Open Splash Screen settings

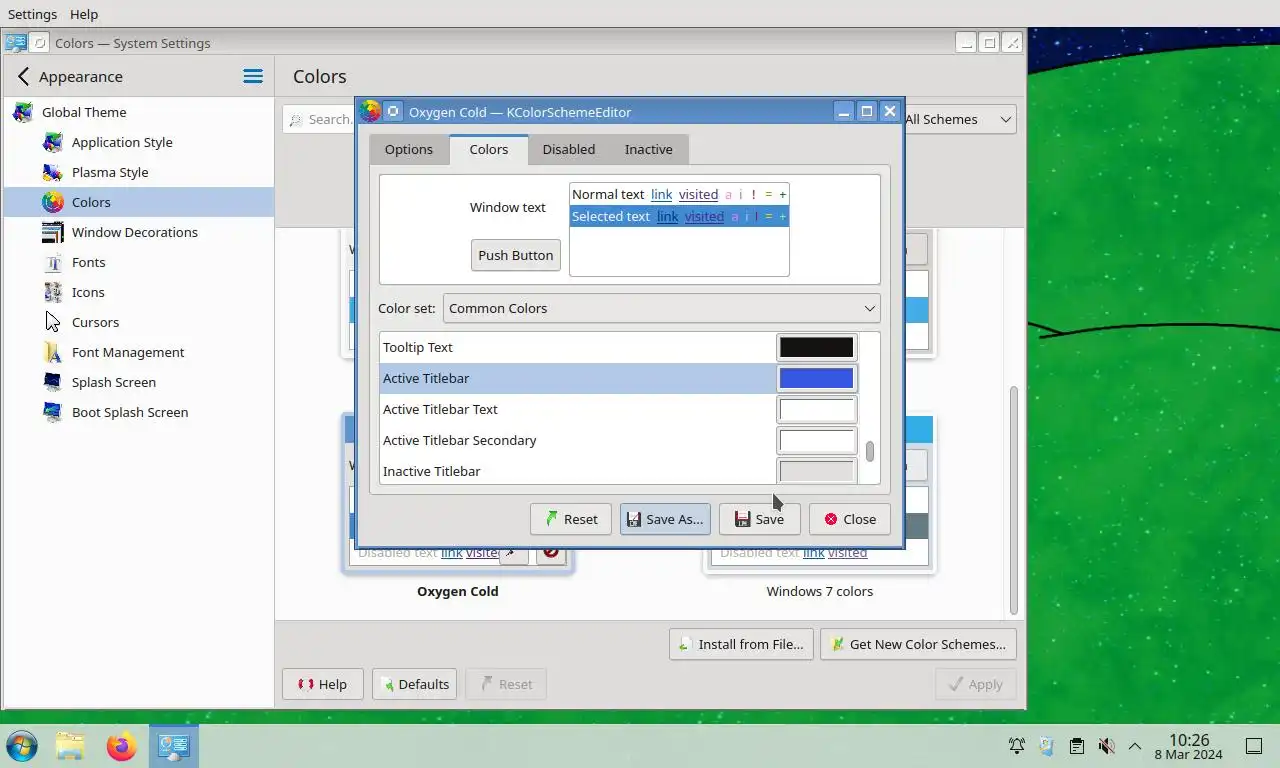tap(137, 382)
